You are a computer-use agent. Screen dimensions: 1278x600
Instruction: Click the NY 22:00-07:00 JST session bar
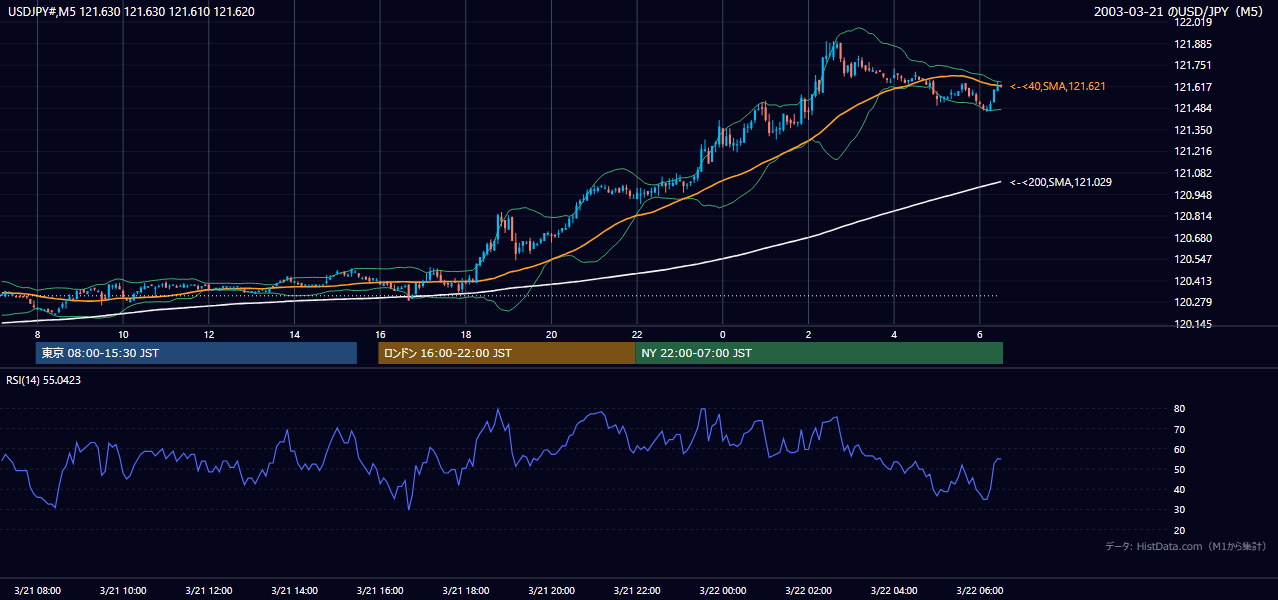click(x=819, y=353)
